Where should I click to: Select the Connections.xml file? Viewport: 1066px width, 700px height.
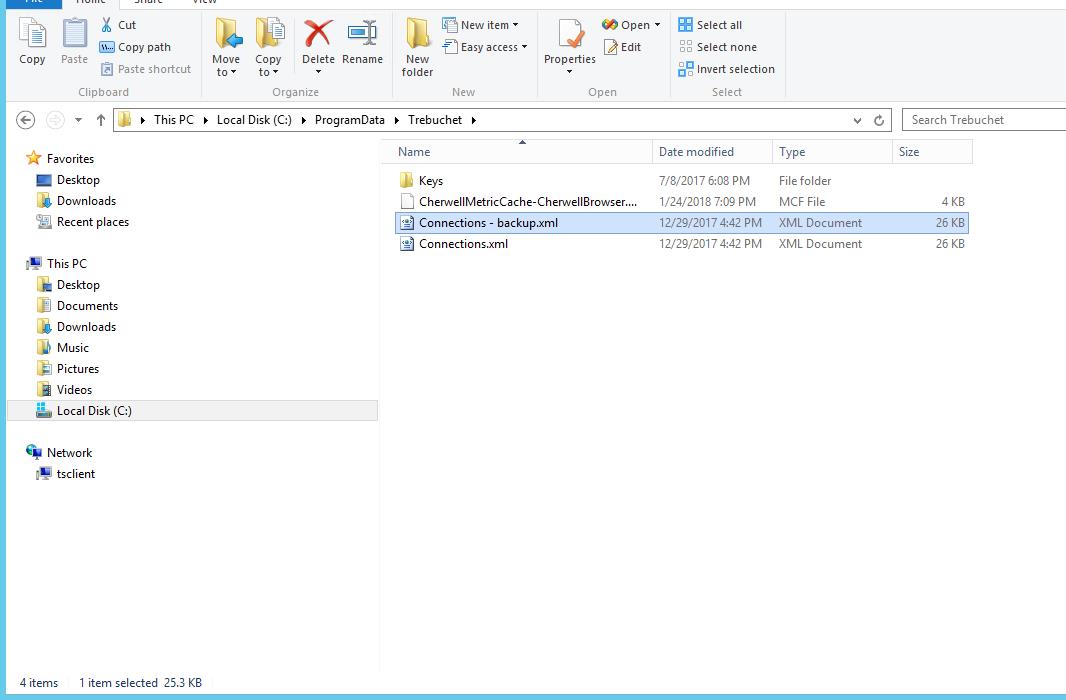coord(463,244)
